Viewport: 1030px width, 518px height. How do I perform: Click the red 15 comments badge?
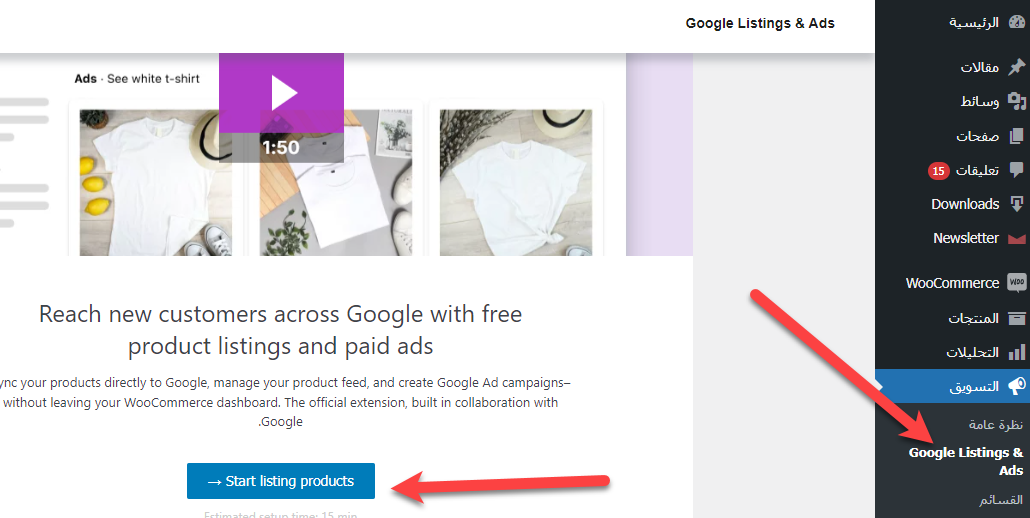click(x=938, y=171)
